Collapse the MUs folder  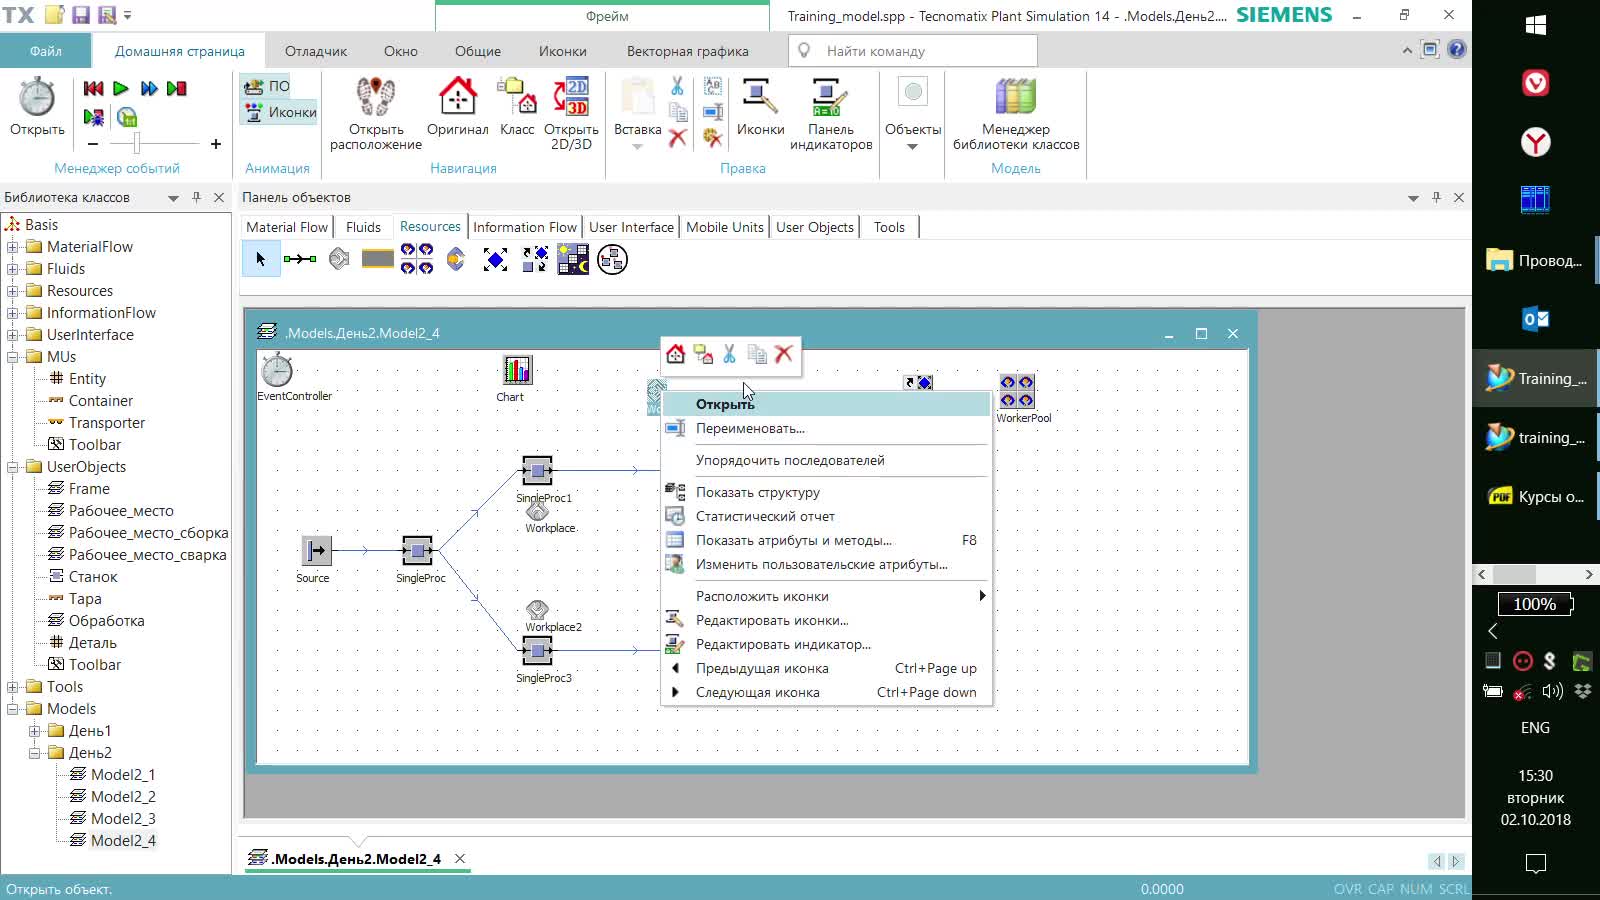tap(13, 357)
